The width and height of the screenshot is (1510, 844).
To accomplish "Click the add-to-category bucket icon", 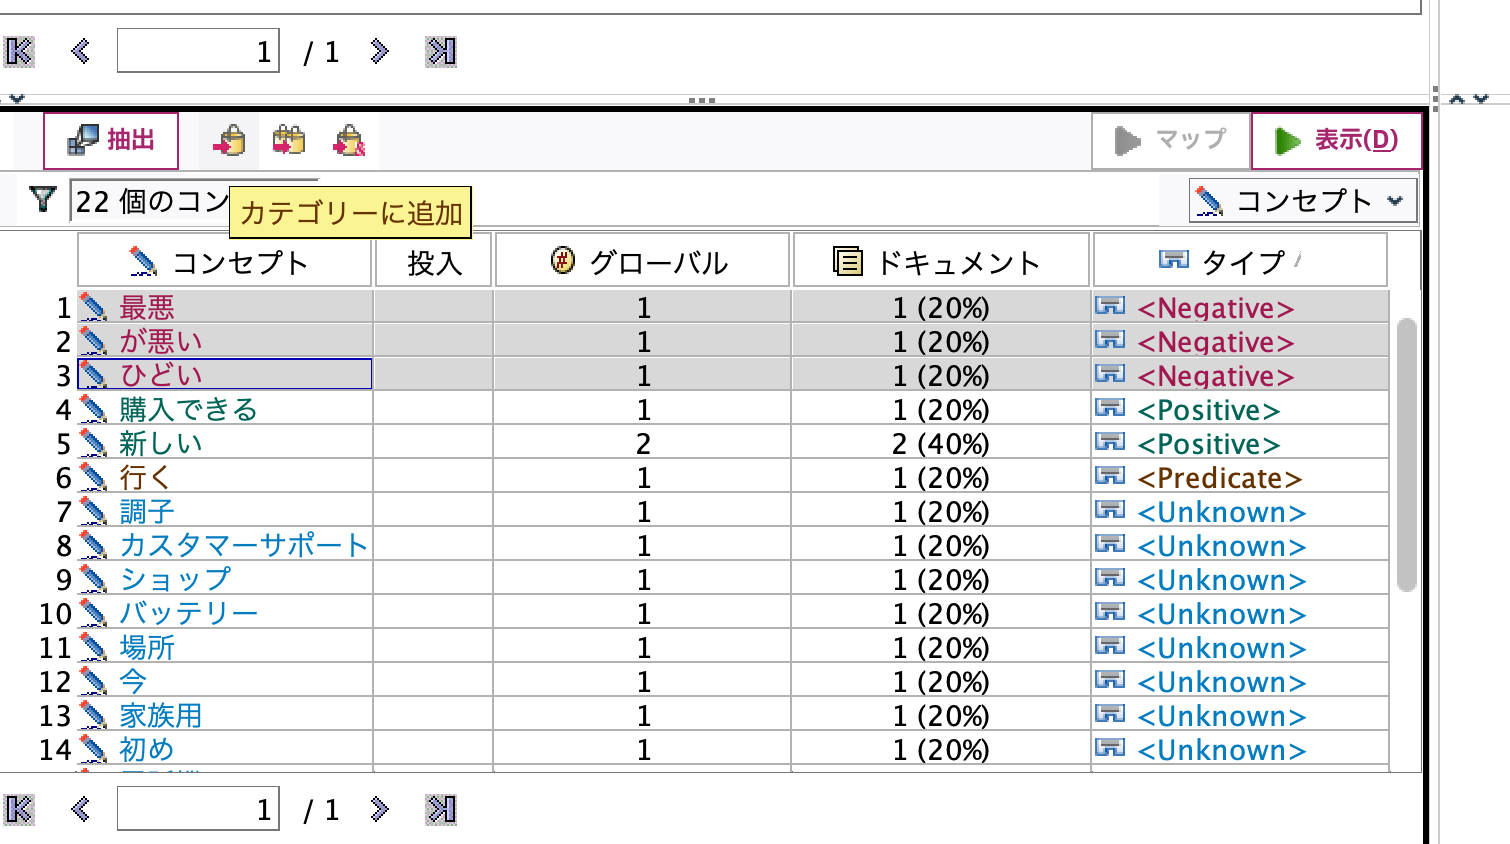I will pos(228,140).
